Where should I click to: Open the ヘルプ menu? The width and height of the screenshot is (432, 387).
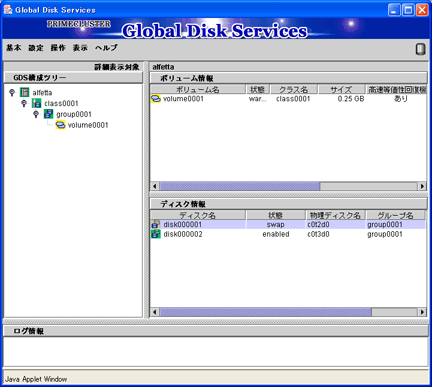click(106, 48)
